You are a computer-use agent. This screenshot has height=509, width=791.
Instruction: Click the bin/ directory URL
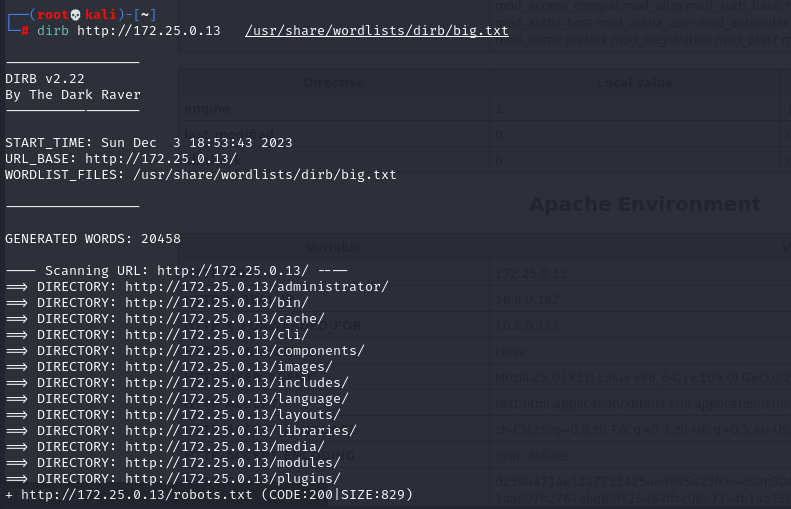click(x=217, y=303)
